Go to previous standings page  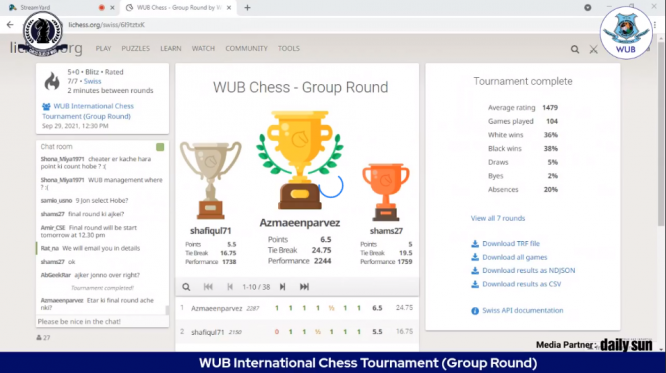pos(230,287)
